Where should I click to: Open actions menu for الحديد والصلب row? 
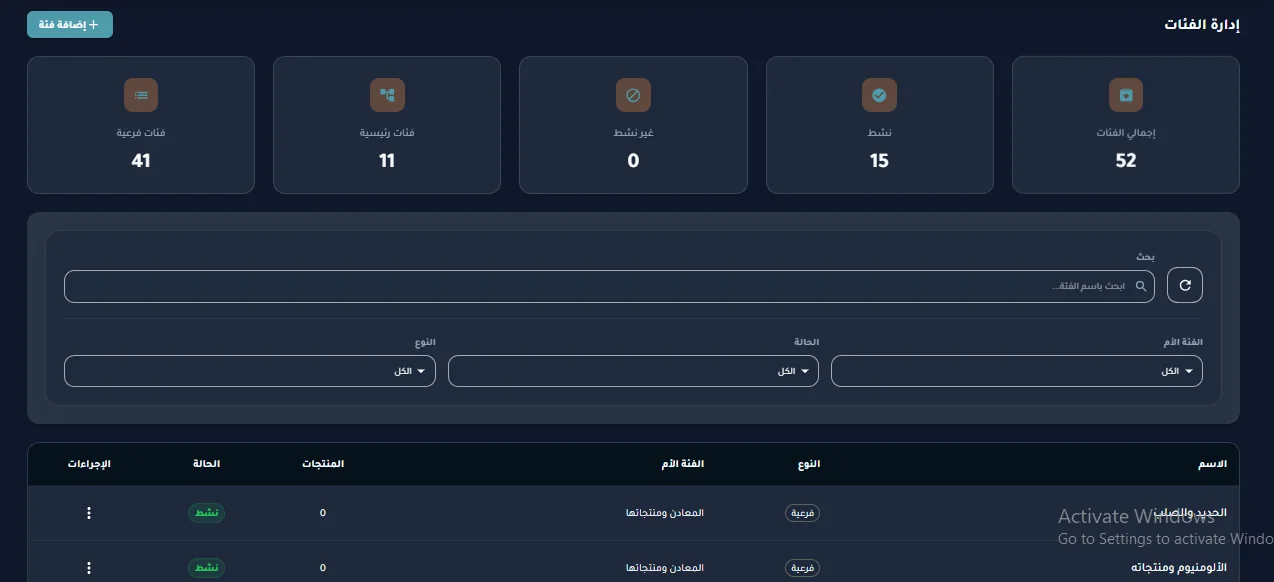coord(89,513)
